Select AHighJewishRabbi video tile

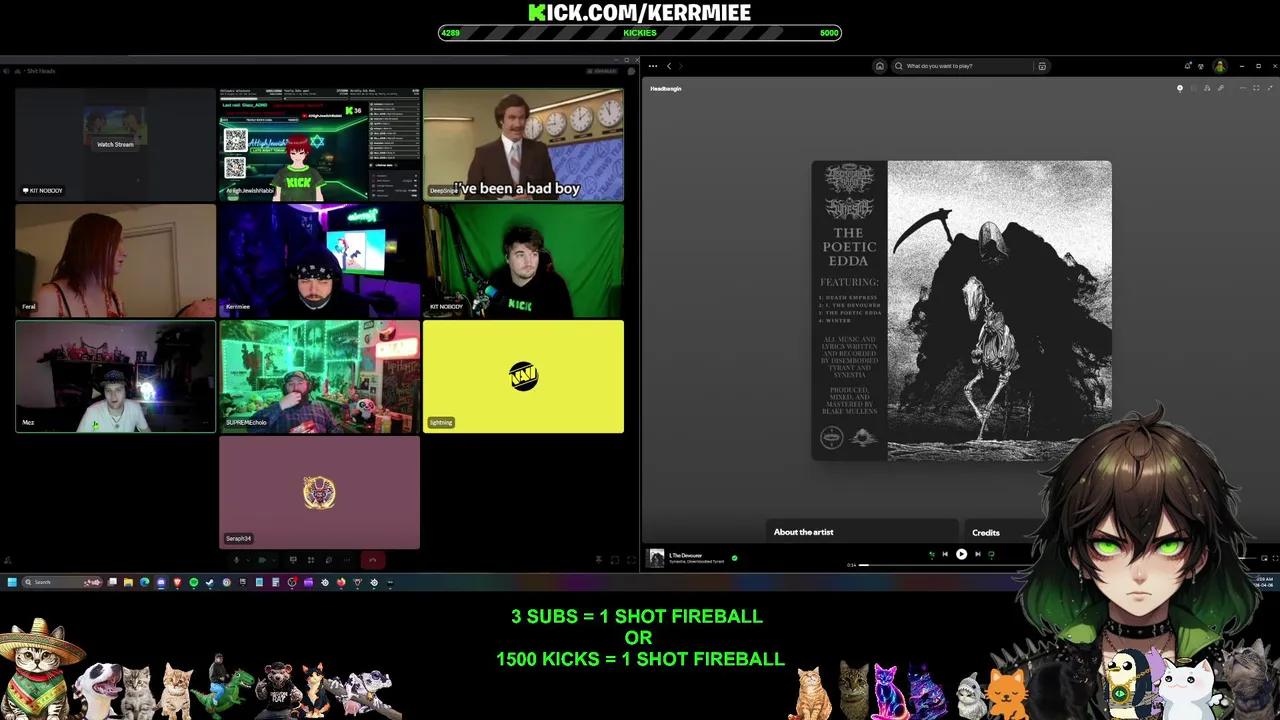(320, 145)
